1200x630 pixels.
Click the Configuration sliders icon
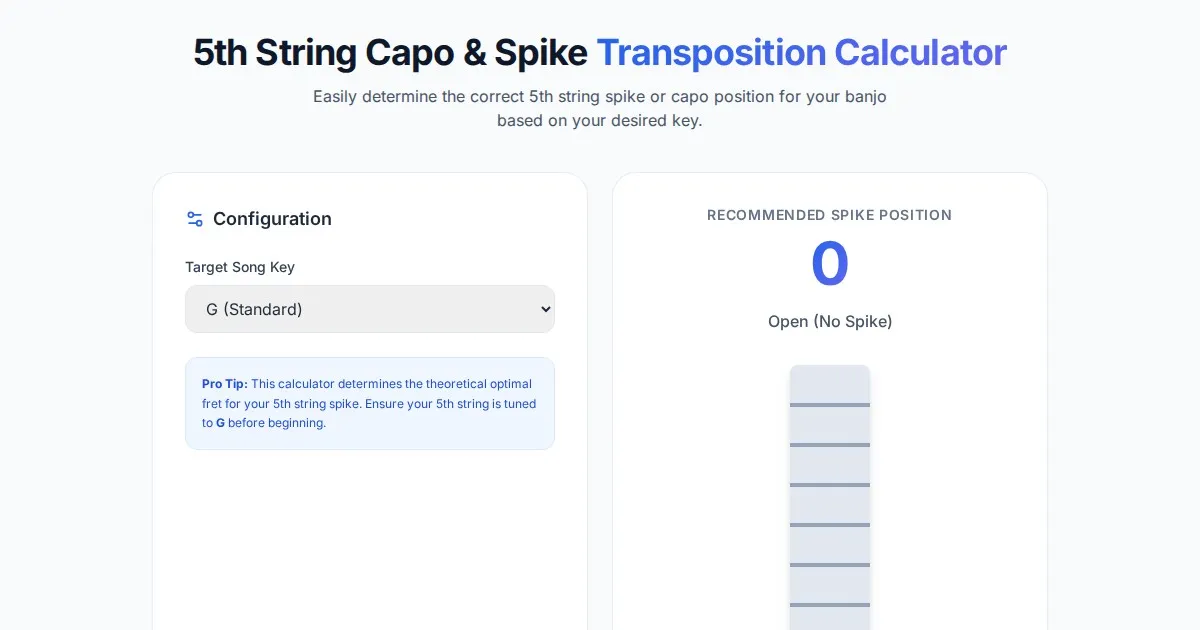(195, 219)
